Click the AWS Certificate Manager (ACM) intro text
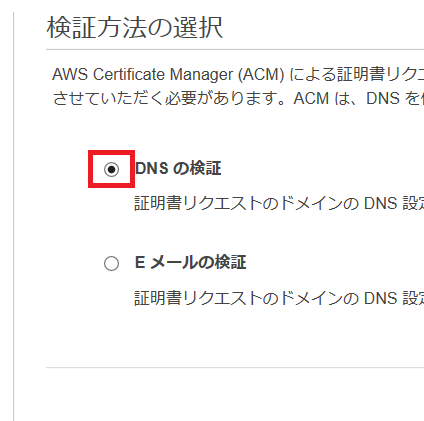Image resolution: width=424 pixels, height=421 pixels. (x=238, y=74)
